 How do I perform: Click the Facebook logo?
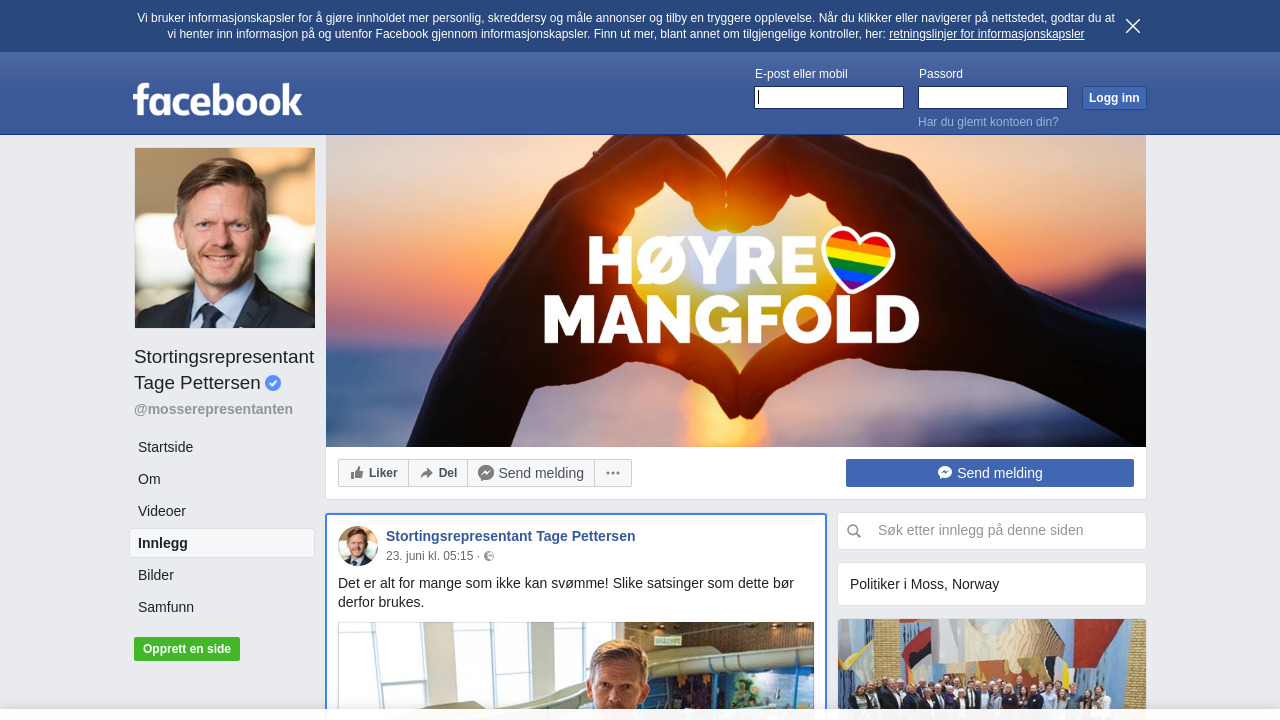pos(217,99)
